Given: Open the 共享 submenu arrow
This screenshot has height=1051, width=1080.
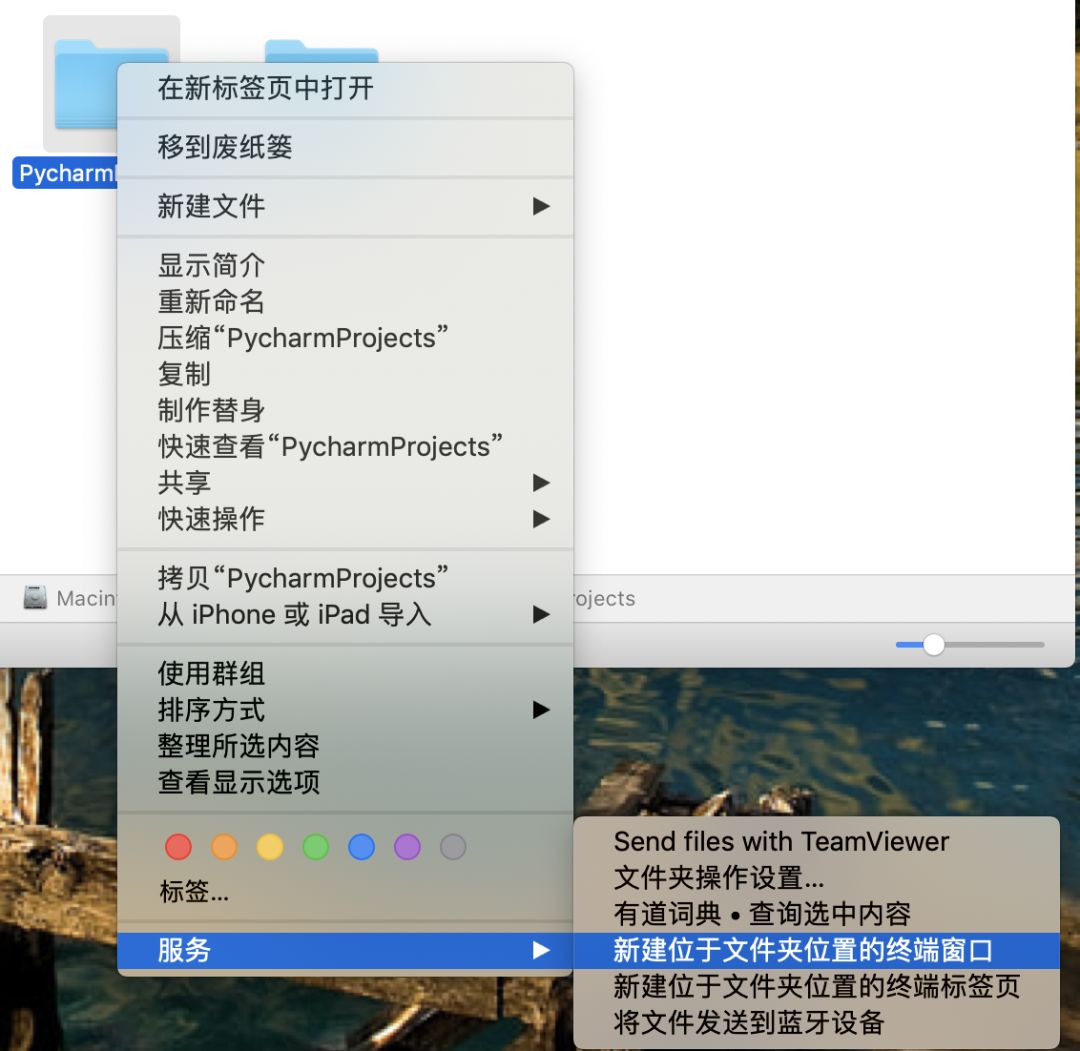Looking at the screenshot, I should 540,483.
